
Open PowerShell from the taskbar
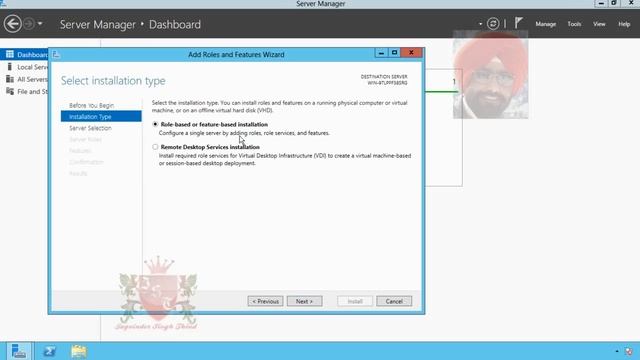click(x=50, y=351)
